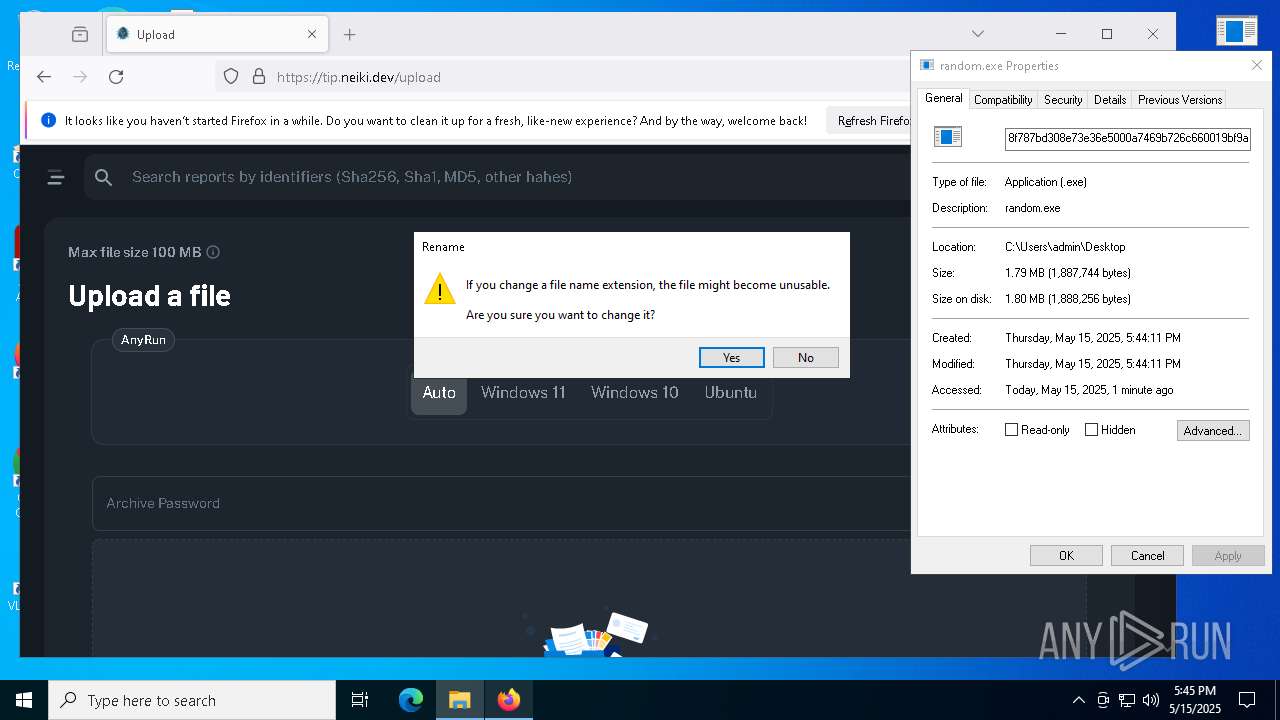This screenshot has height=720, width=1280.
Task: Open the Windows Start menu
Action: [x=24, y=700]
